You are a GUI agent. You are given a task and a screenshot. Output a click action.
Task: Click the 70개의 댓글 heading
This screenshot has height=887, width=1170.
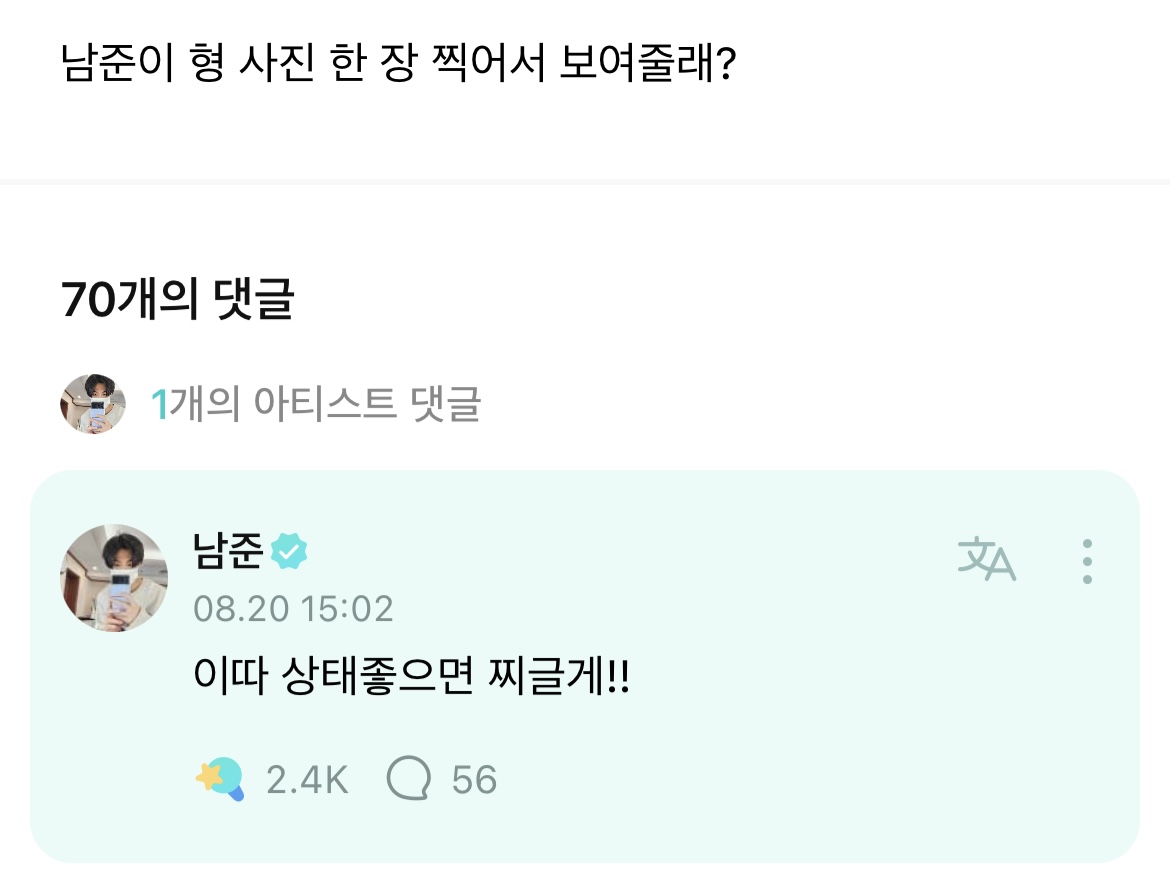(x=177, y=299)
